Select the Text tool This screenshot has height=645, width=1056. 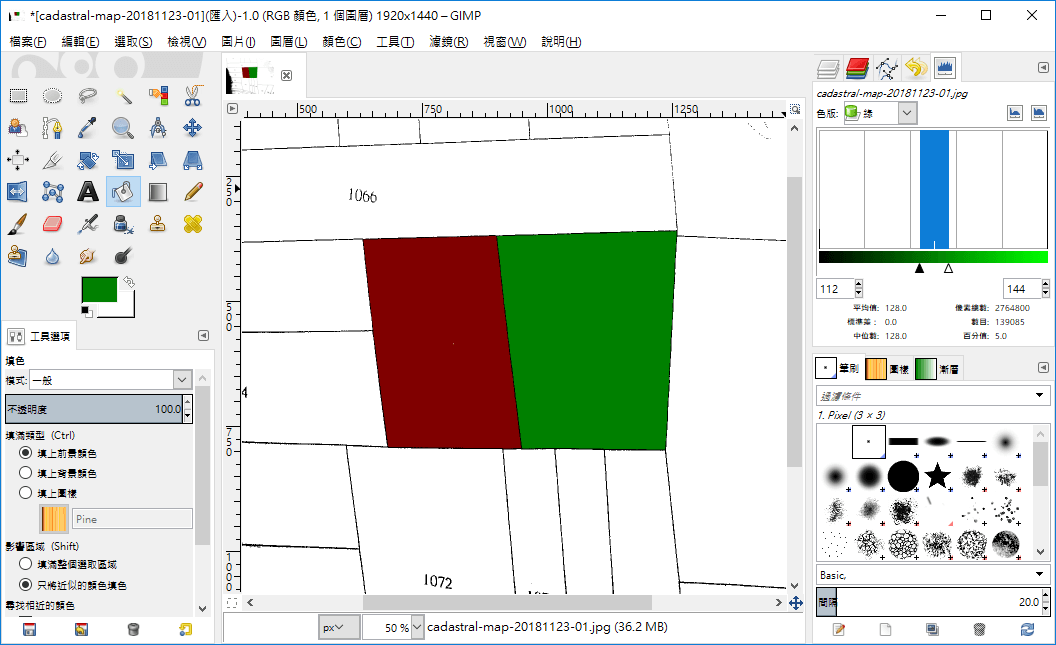(88, 191)
